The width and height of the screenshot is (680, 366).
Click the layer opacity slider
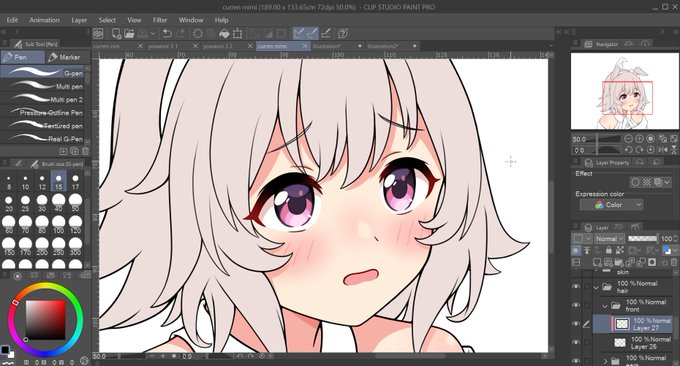click(643, 239)
